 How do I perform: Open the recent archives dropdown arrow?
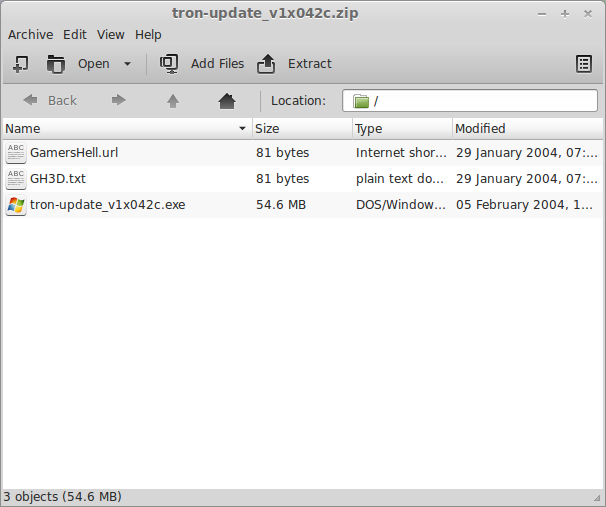(x=127, y=64)
